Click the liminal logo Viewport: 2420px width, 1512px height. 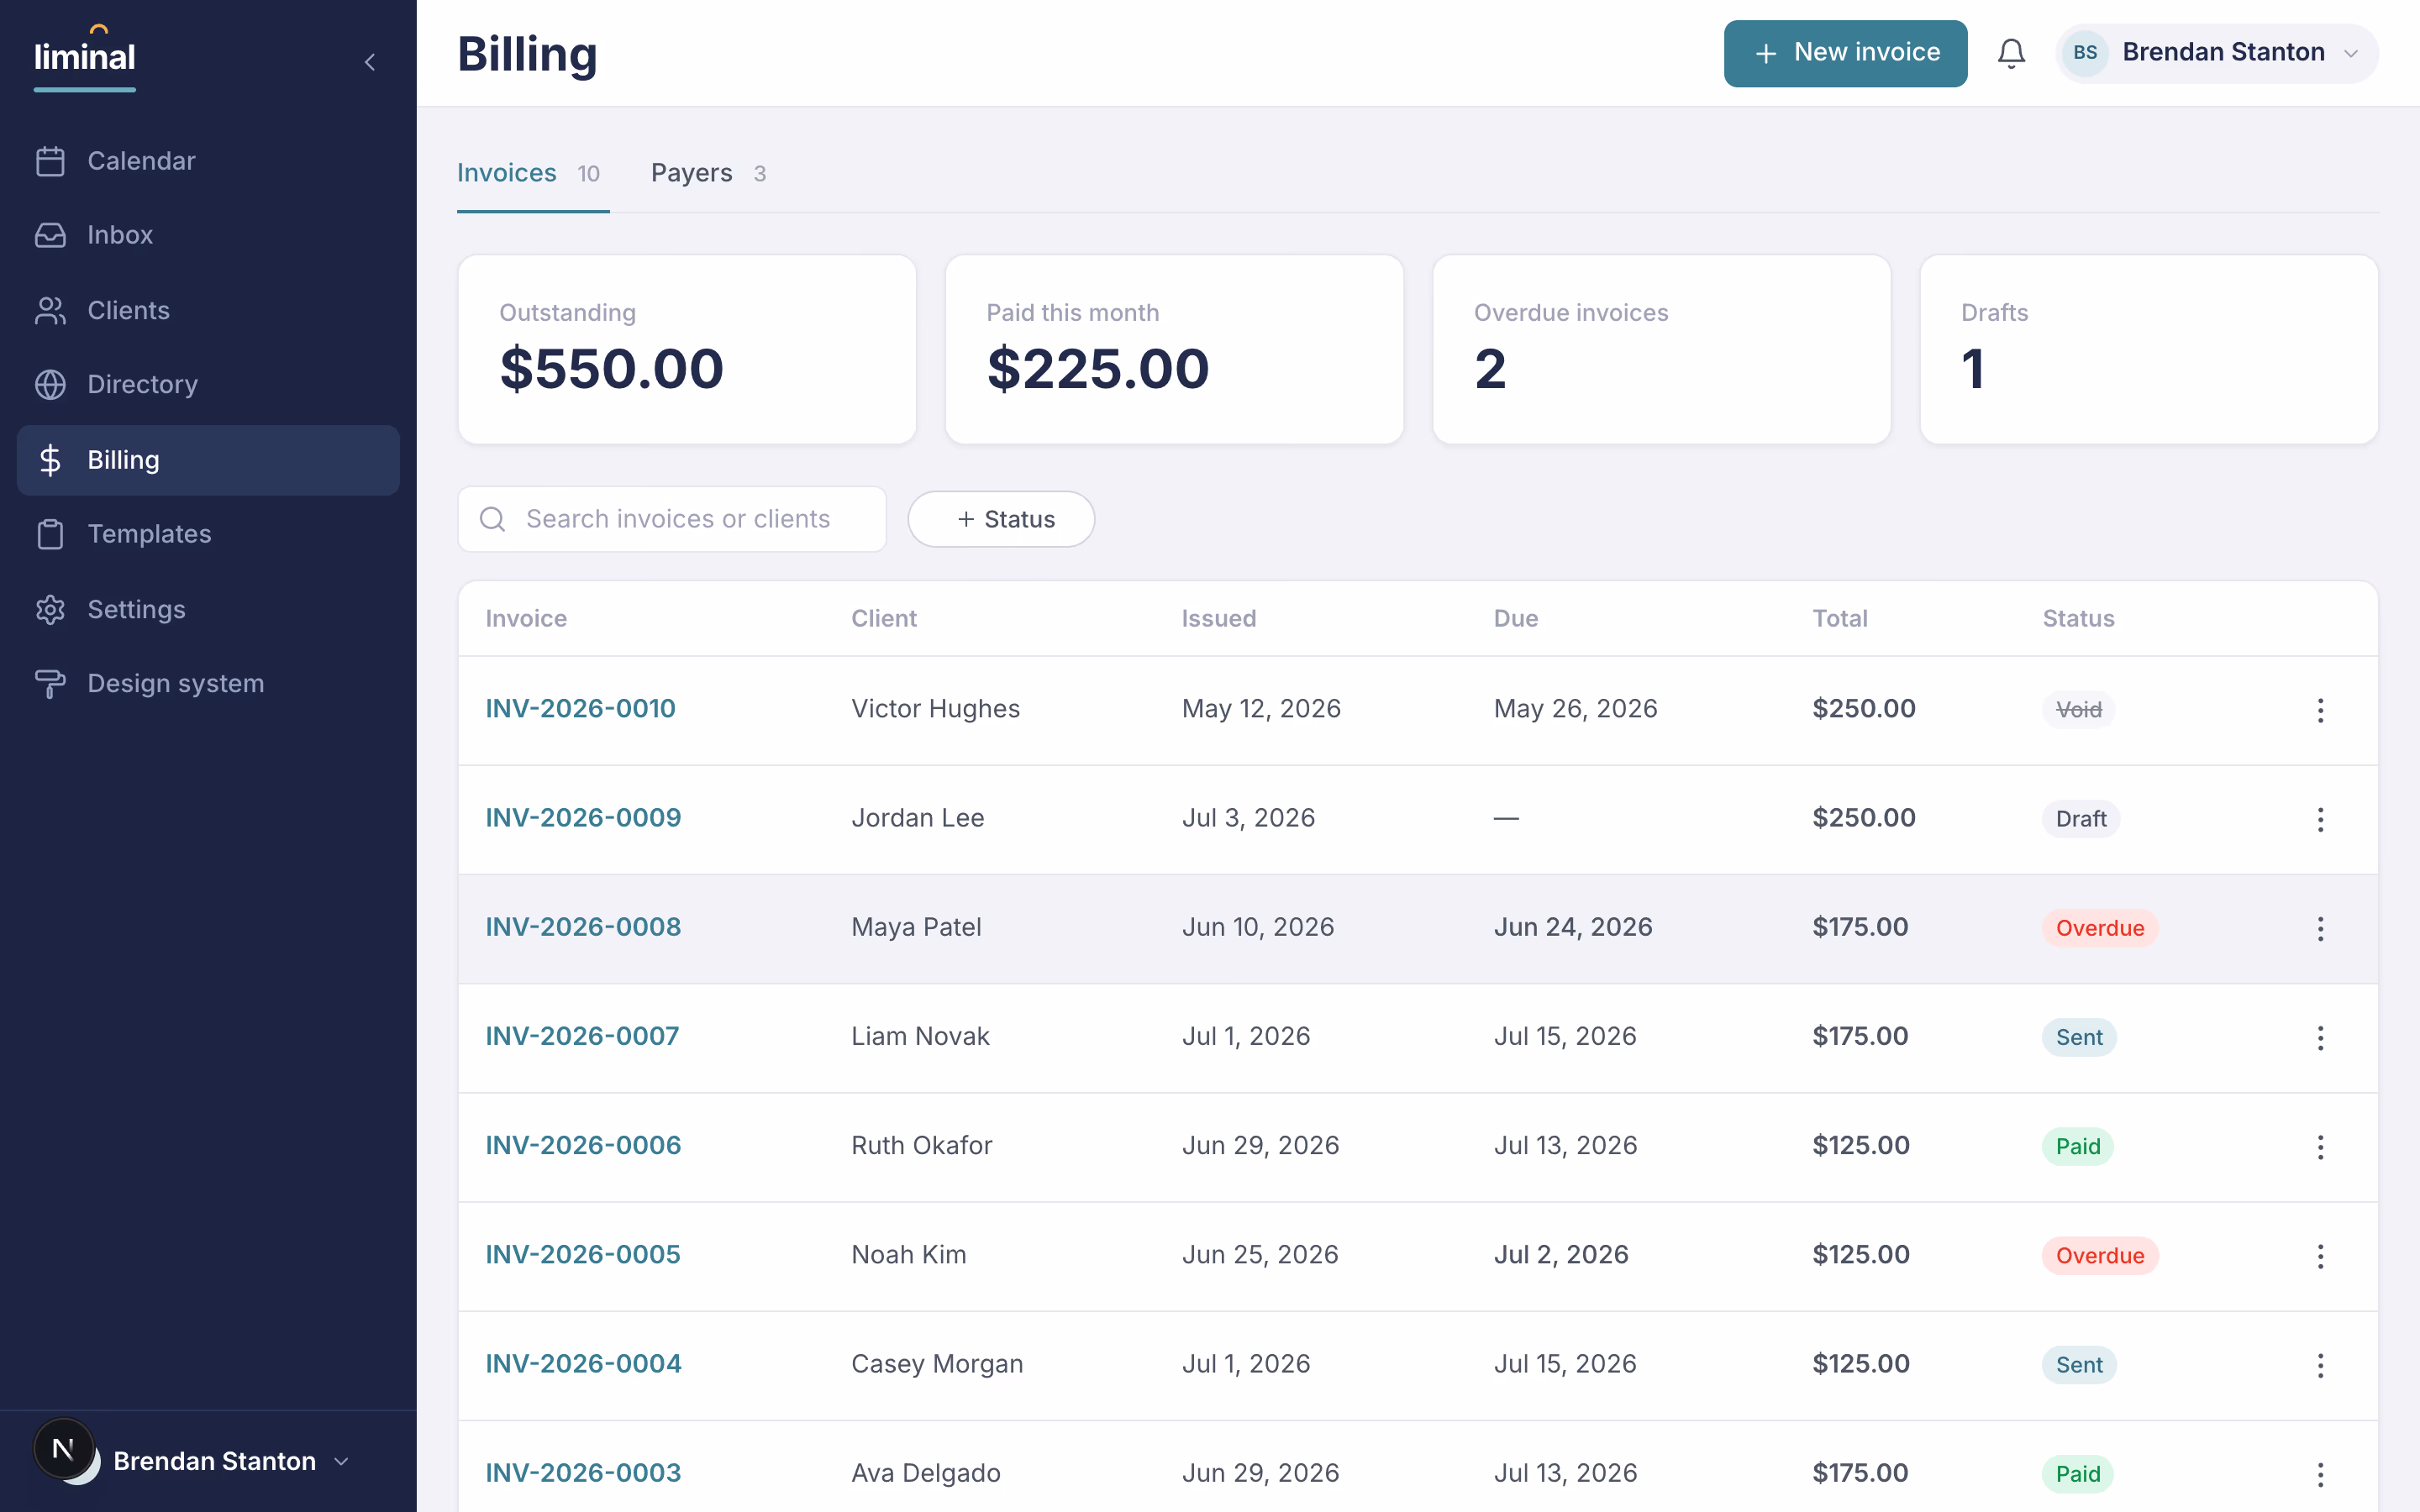pyautogui.click(x=85, y=57)
